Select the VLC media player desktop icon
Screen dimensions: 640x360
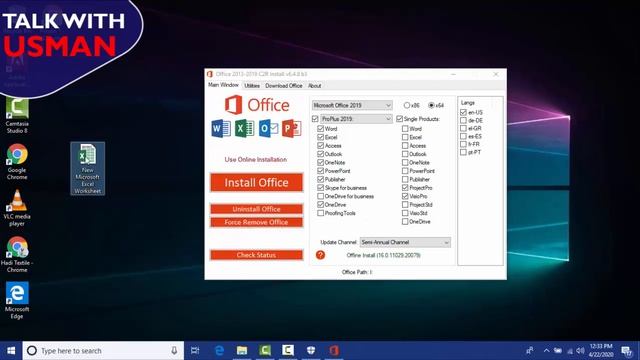coord(17,208)
